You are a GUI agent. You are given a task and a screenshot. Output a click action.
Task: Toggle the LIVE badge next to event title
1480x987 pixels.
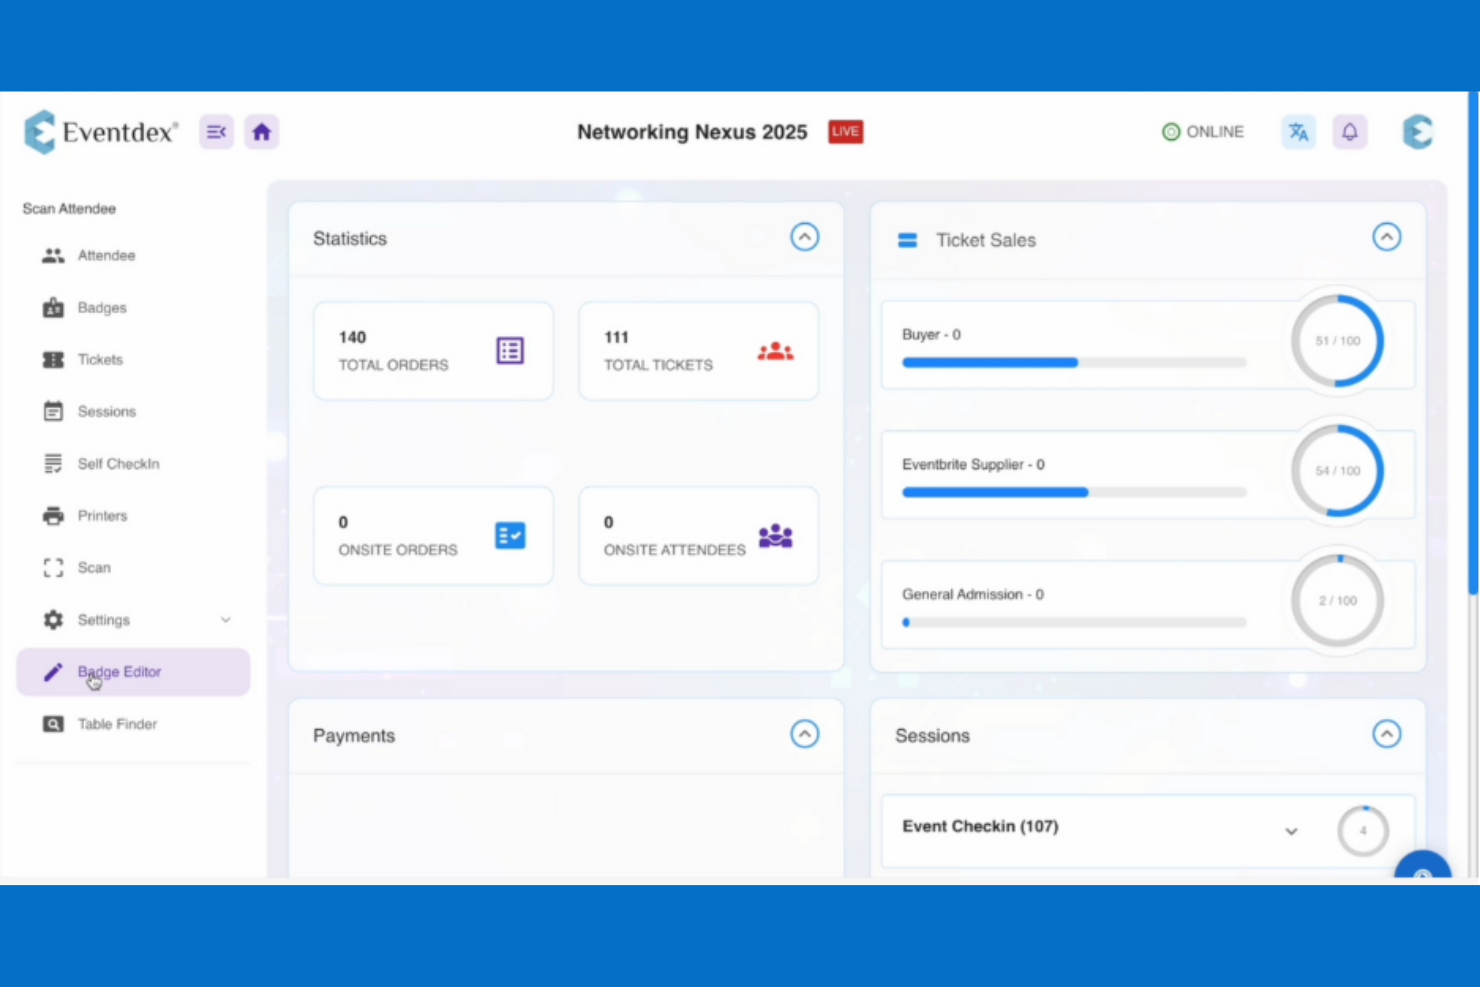click(x=845, y=131)
